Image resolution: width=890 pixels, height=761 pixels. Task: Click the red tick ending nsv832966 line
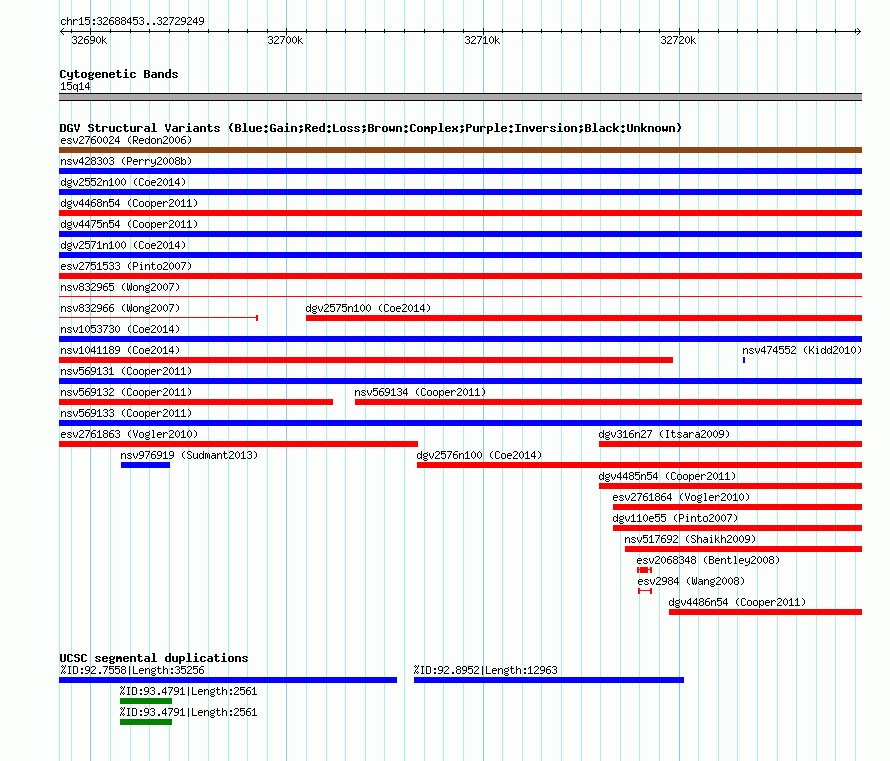(x=257, y=318)
